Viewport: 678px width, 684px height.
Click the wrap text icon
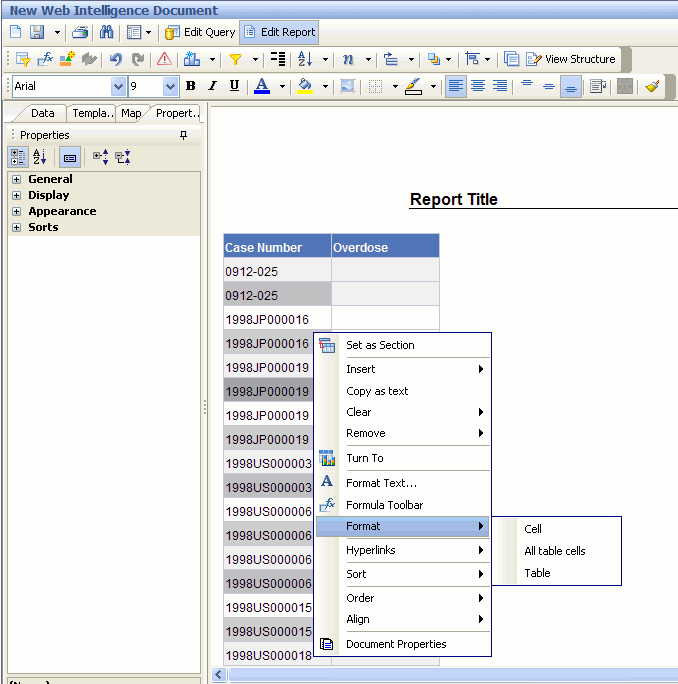(598, 86)
